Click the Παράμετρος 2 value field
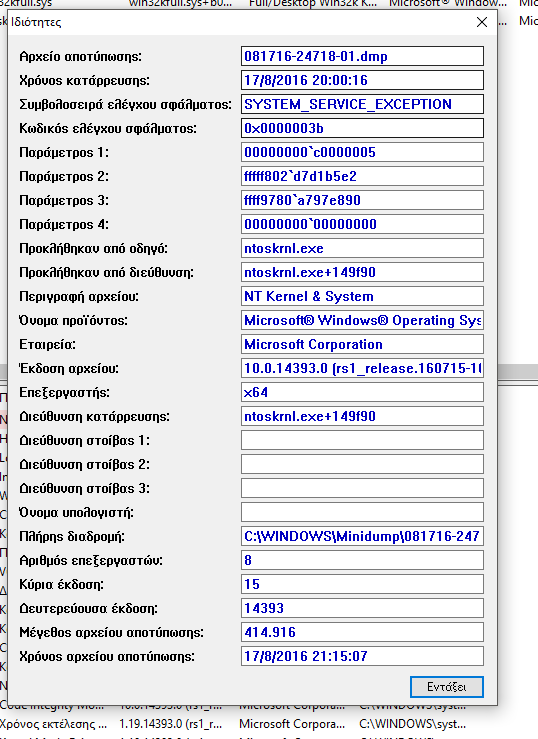Image resolution: width=538 pixels, height=739 pixels. click(362, 176)
